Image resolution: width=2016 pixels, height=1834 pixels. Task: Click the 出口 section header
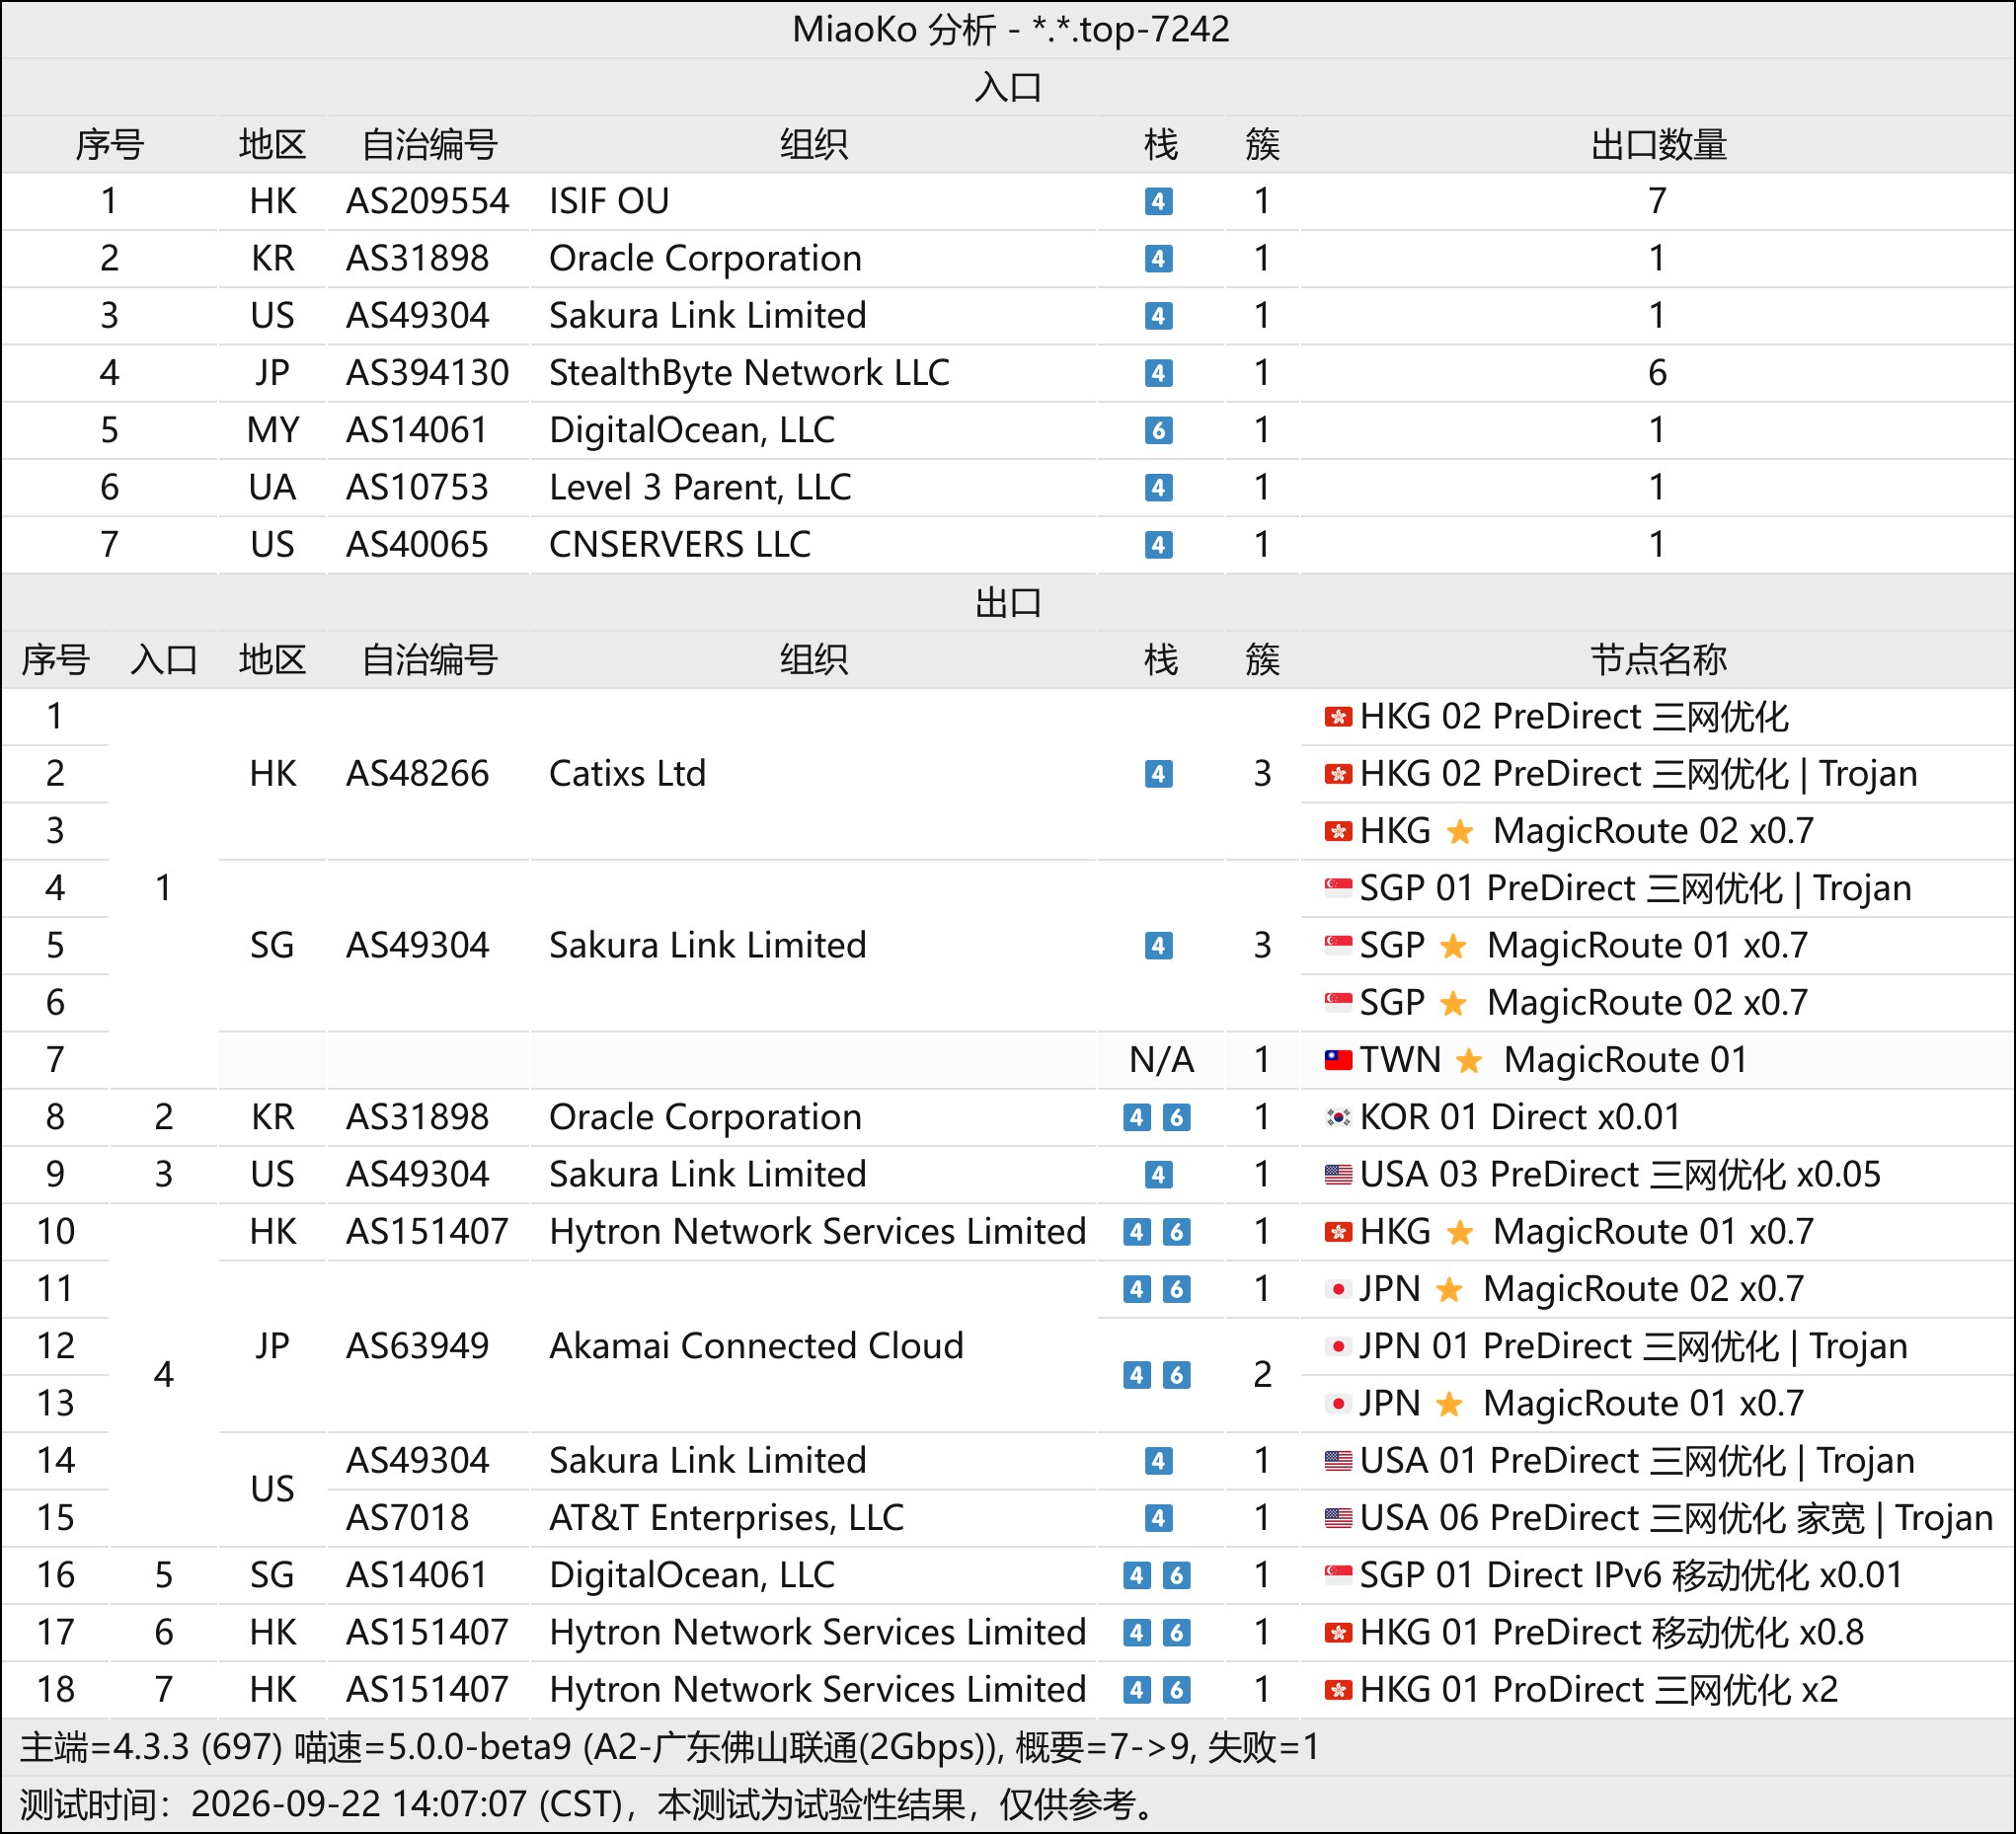point(1008,603)
